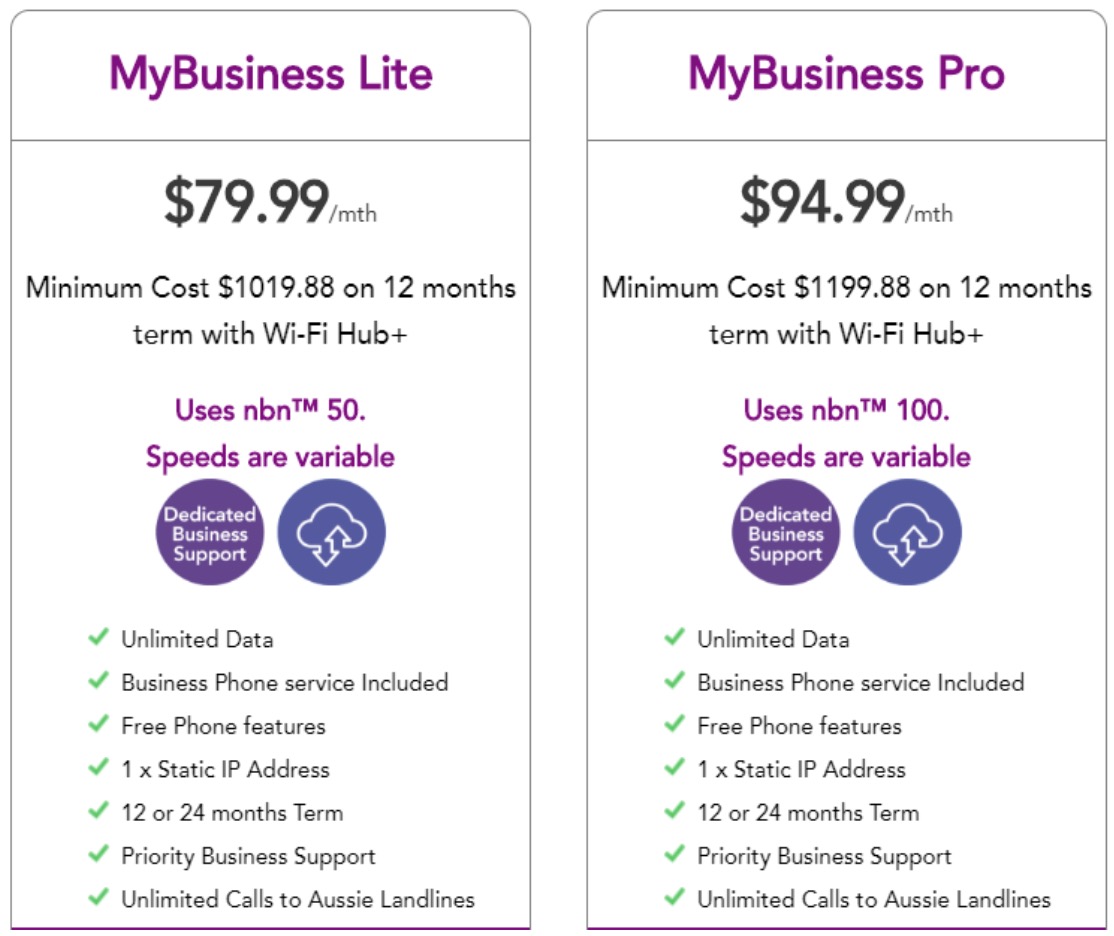Click 'Uses nbn 50' speed text
This screenshot has width=1114, height=936.
point(269,410)
